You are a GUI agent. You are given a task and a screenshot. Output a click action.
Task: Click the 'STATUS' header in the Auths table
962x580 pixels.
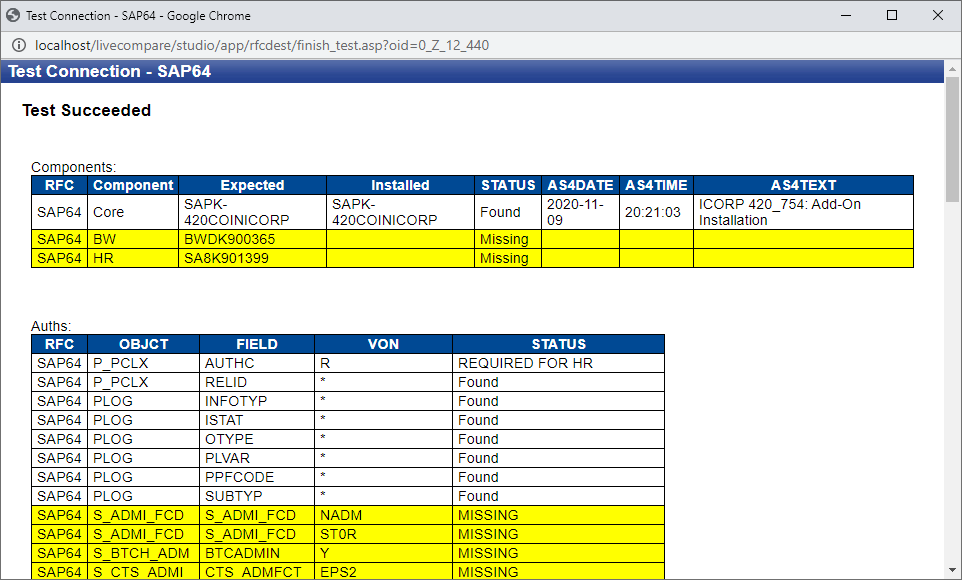pos(559,344)
